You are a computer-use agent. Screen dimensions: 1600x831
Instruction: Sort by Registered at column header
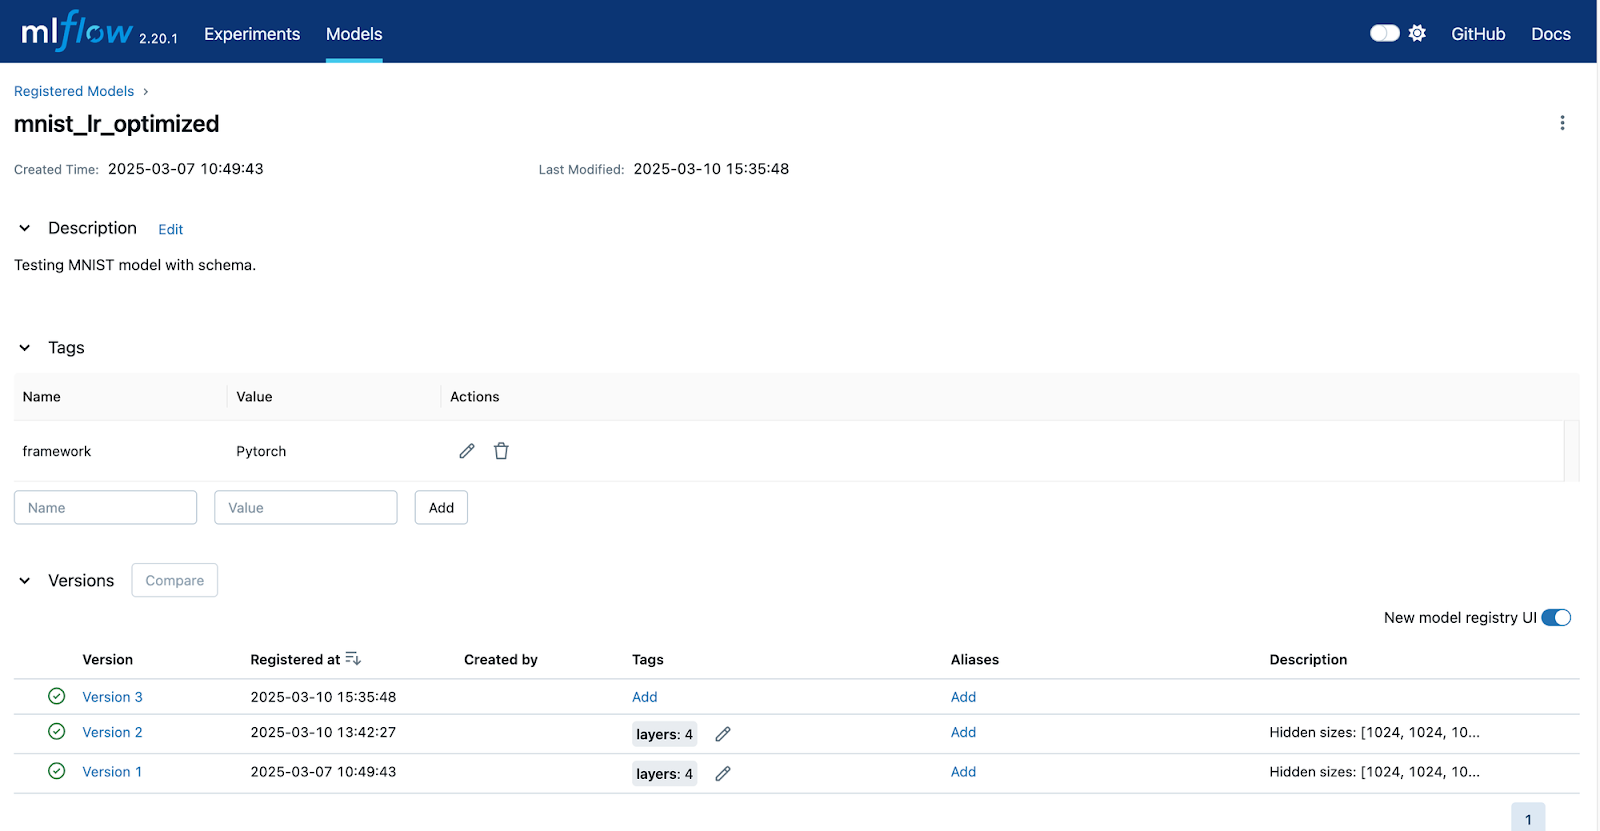[x=295, y=659]
